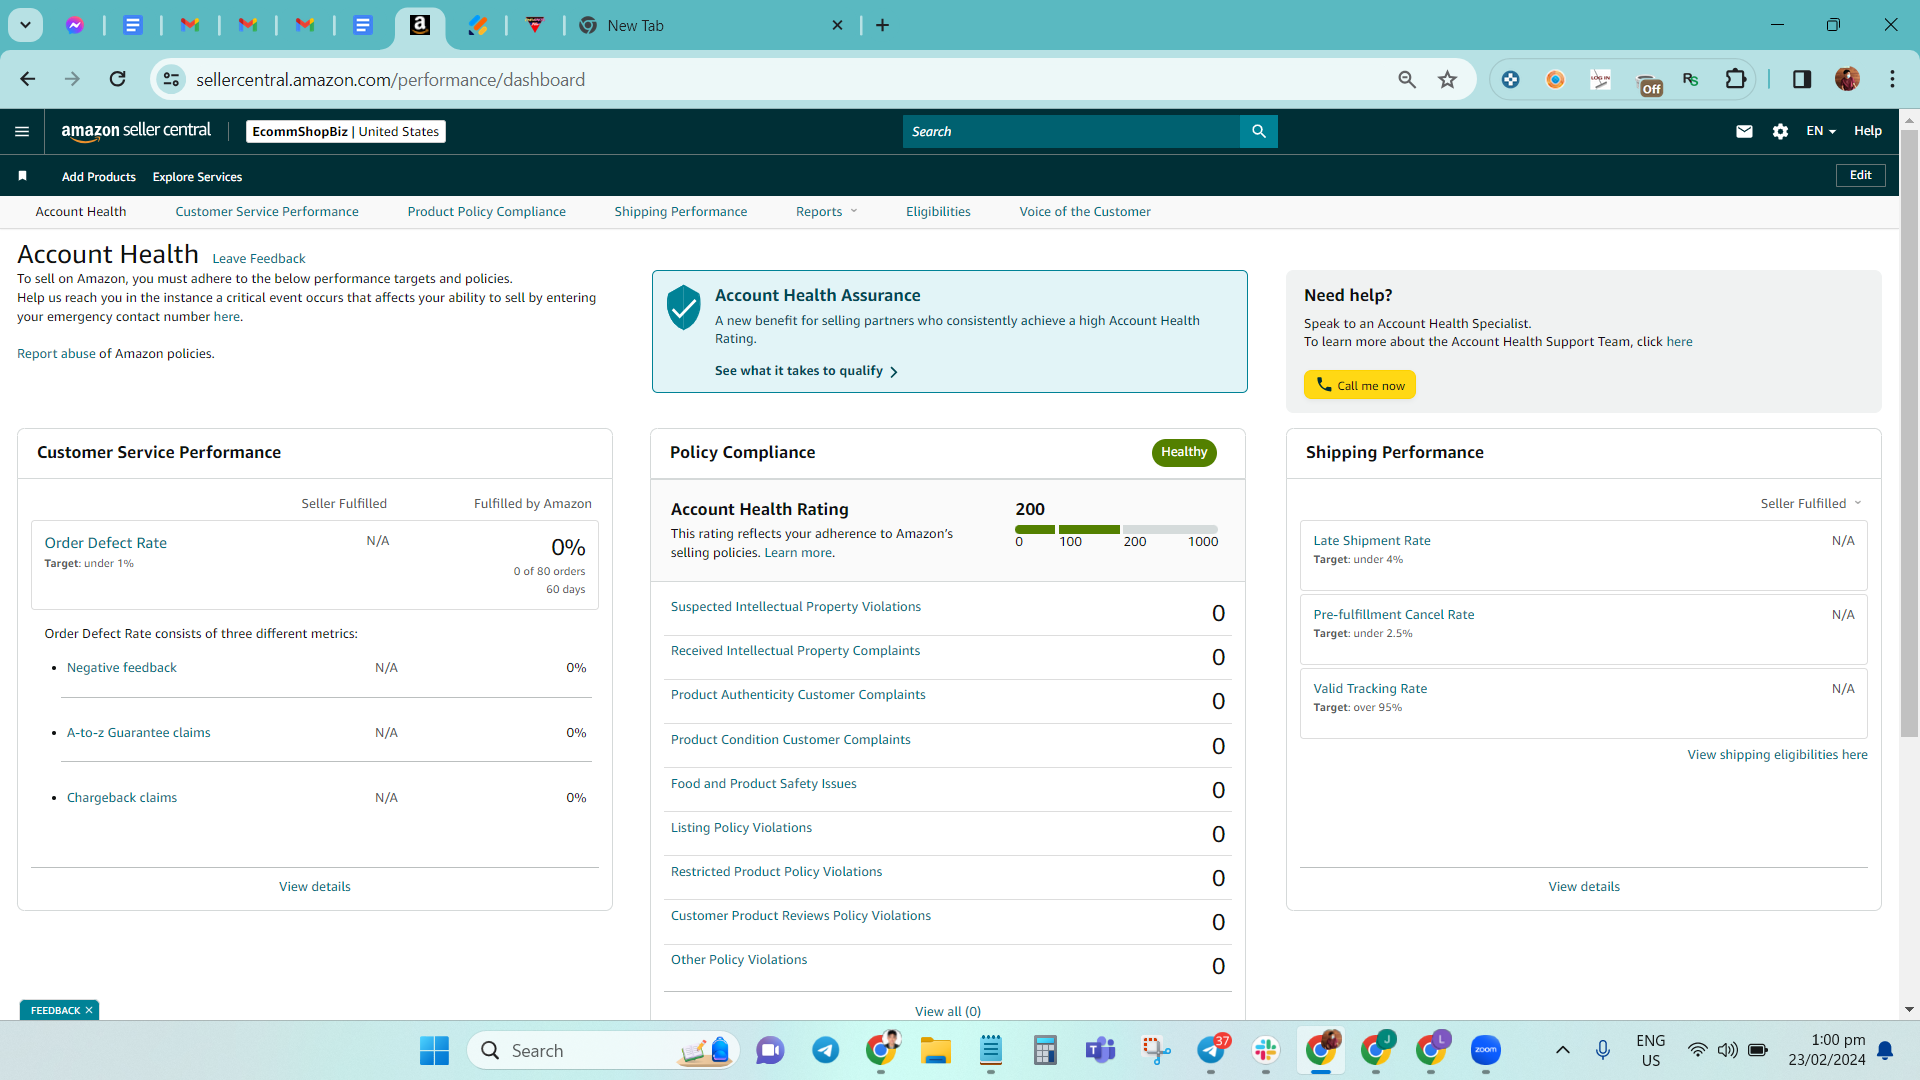The image size is (1920, 1080).
Task: Open Valid Tracking Rate link
Action: tap(1370, 688)
